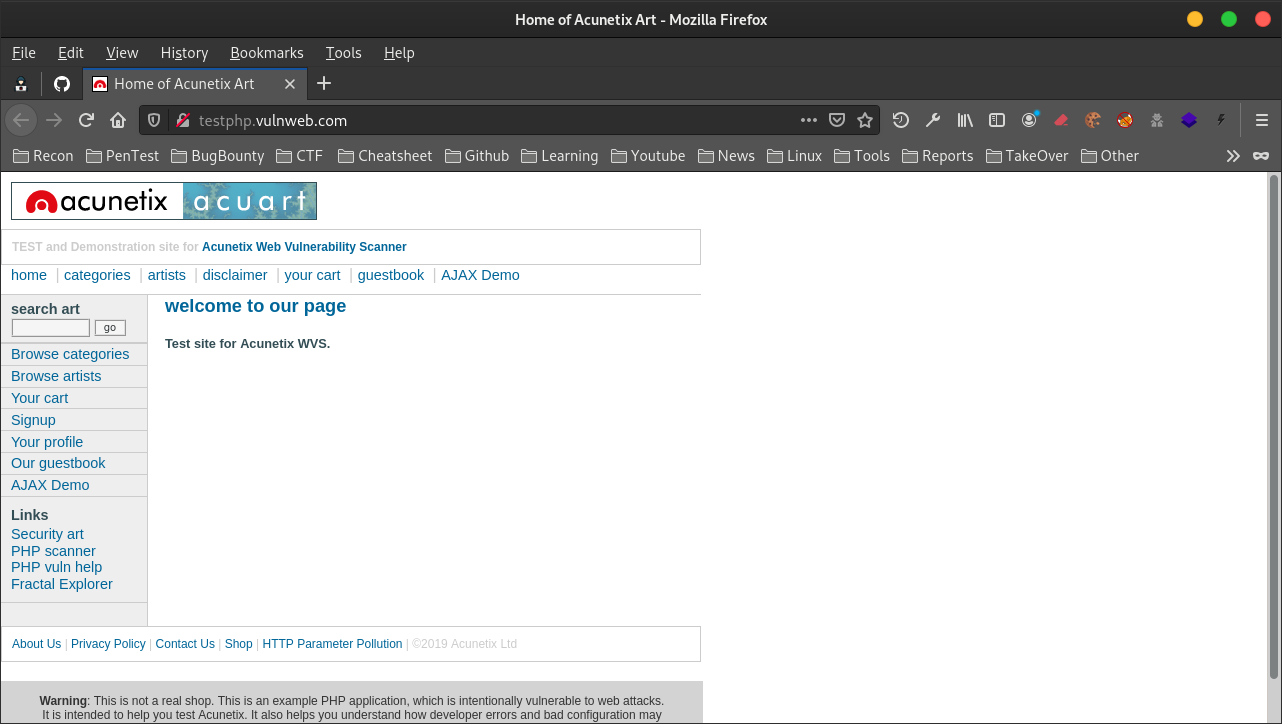Image resolution: width=1282 pixels, height=724 pixels.
Task: Open a new tab with plus button
Action: point(324,84)
